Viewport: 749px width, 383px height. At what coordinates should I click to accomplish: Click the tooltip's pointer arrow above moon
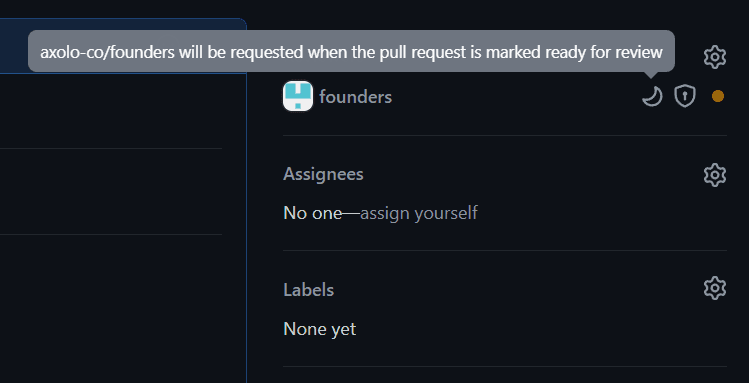tap(652, 74)
